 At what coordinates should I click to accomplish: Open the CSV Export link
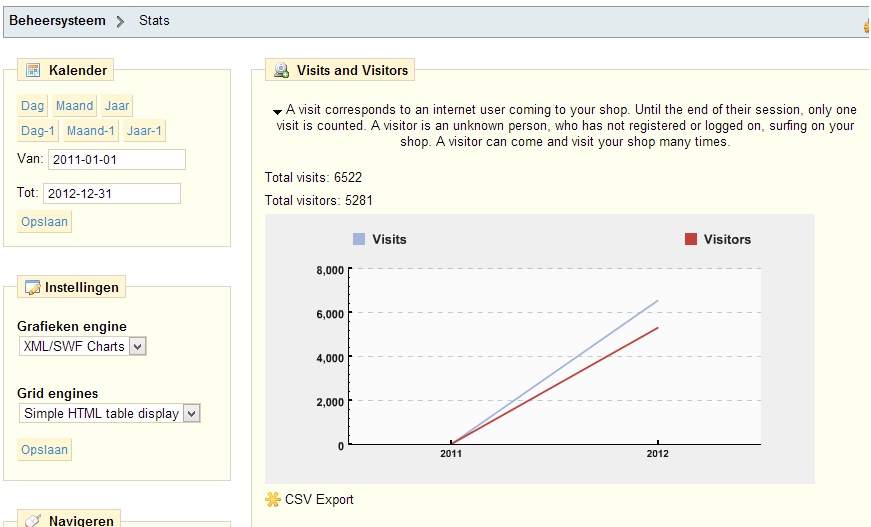pyautogui.click(x=319, y=499)
